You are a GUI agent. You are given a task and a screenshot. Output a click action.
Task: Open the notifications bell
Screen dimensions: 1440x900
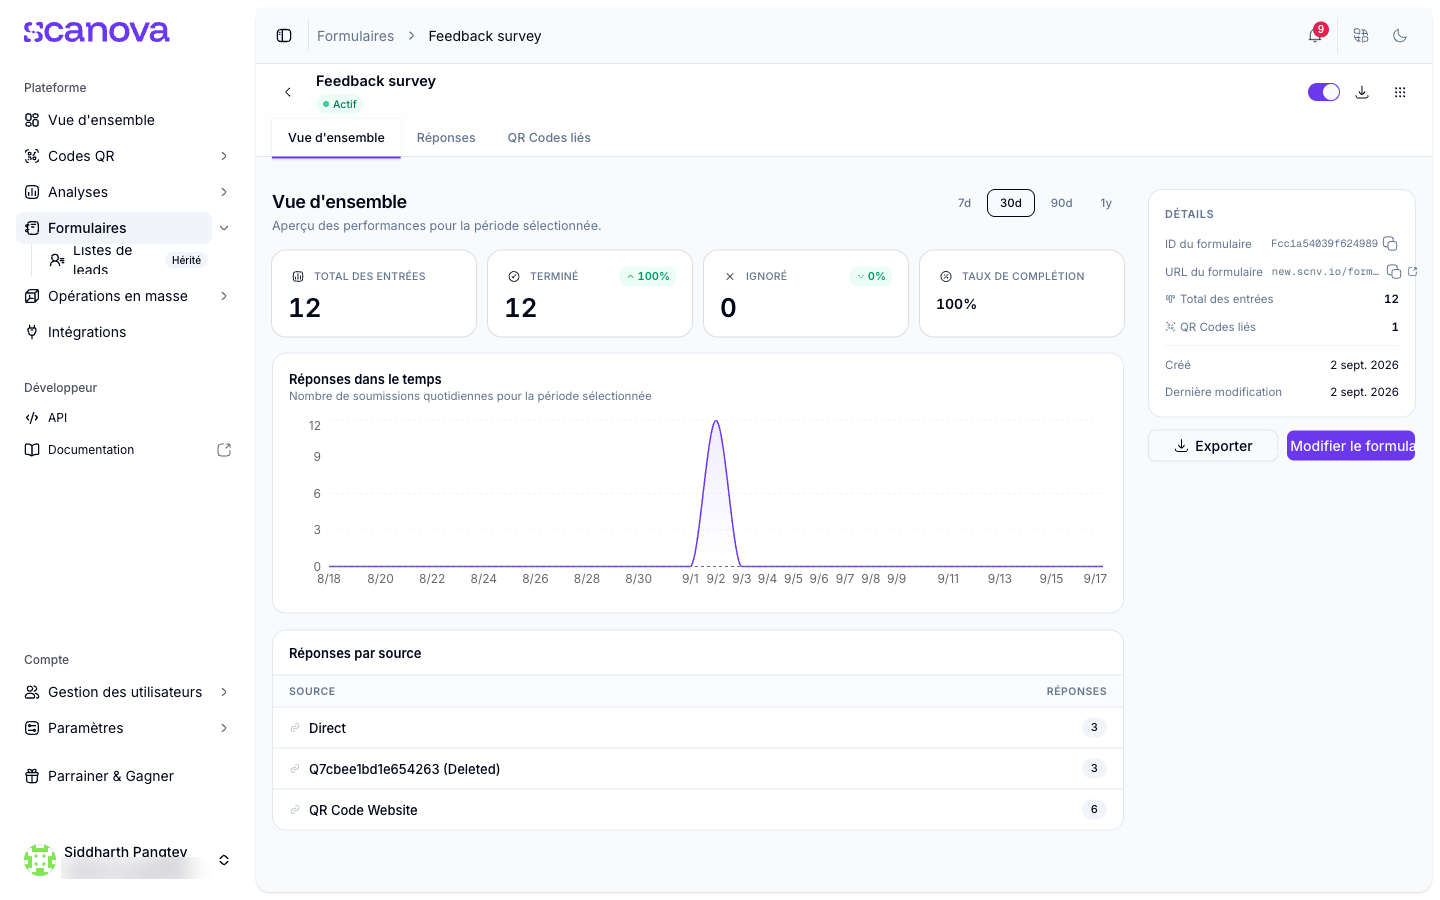pos(1315,36)
